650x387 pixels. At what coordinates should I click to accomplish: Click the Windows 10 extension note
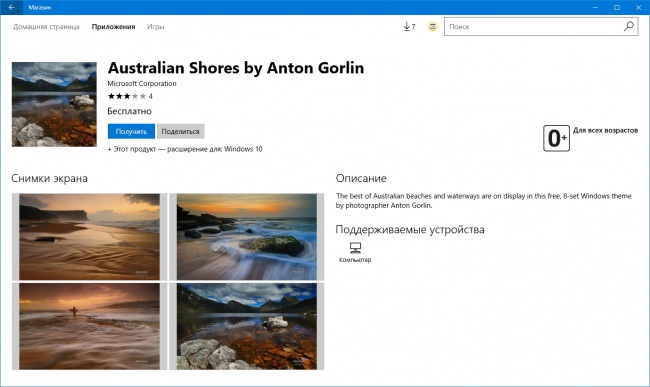coord(185,149)
